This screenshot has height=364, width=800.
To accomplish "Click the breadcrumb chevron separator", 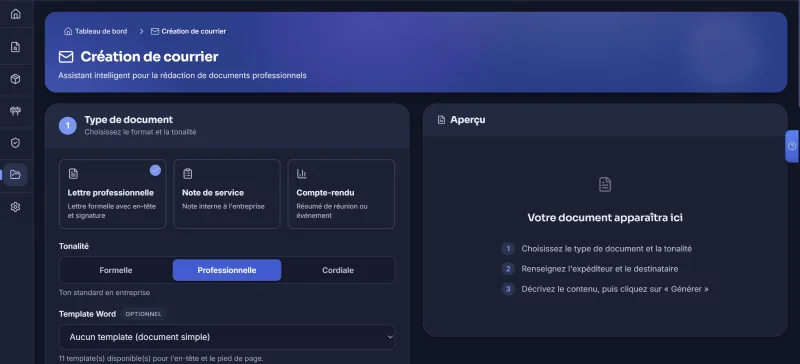I will [141, 31].
